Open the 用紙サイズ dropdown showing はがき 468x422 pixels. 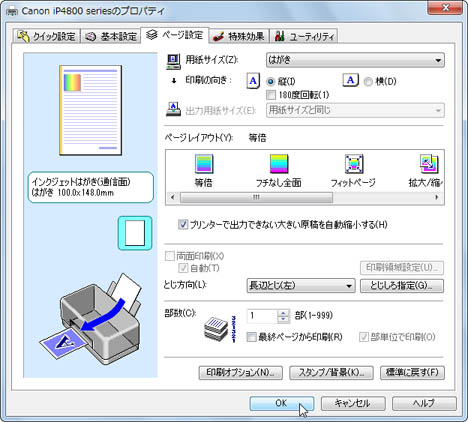coord(355,60)
